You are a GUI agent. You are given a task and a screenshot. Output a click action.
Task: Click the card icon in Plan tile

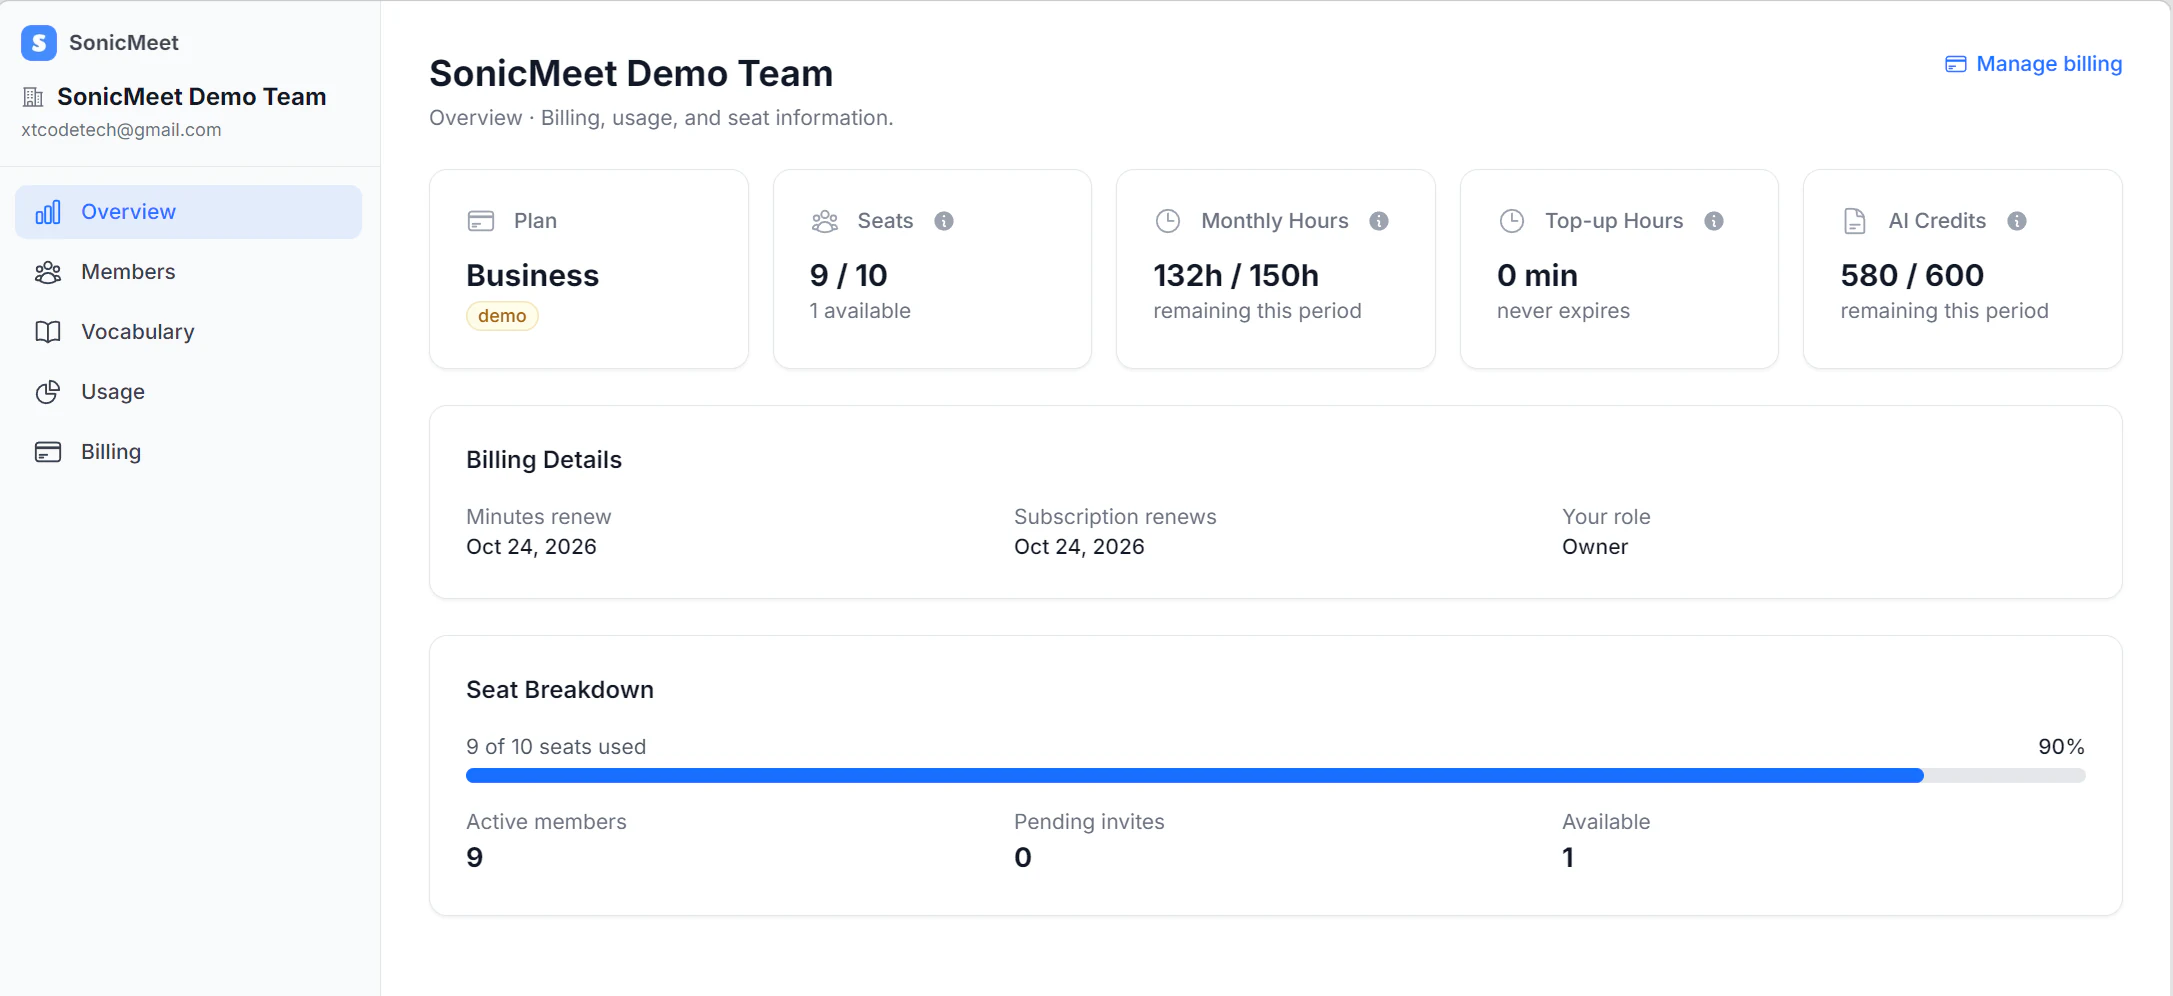pyautogui.click(x=481, y=221)
